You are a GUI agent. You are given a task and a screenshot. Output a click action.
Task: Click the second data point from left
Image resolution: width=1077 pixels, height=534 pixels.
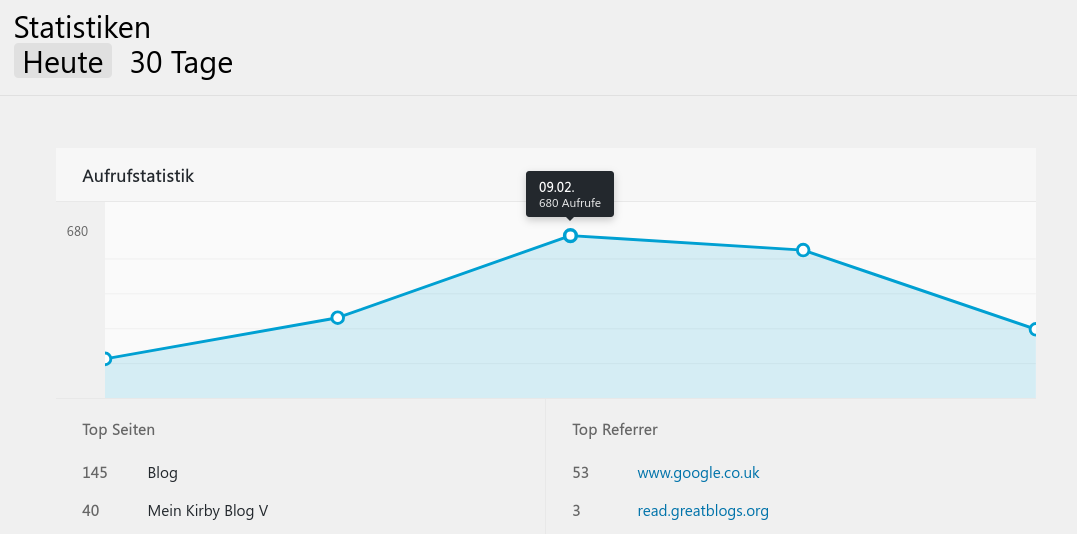[x=338, y=318]
